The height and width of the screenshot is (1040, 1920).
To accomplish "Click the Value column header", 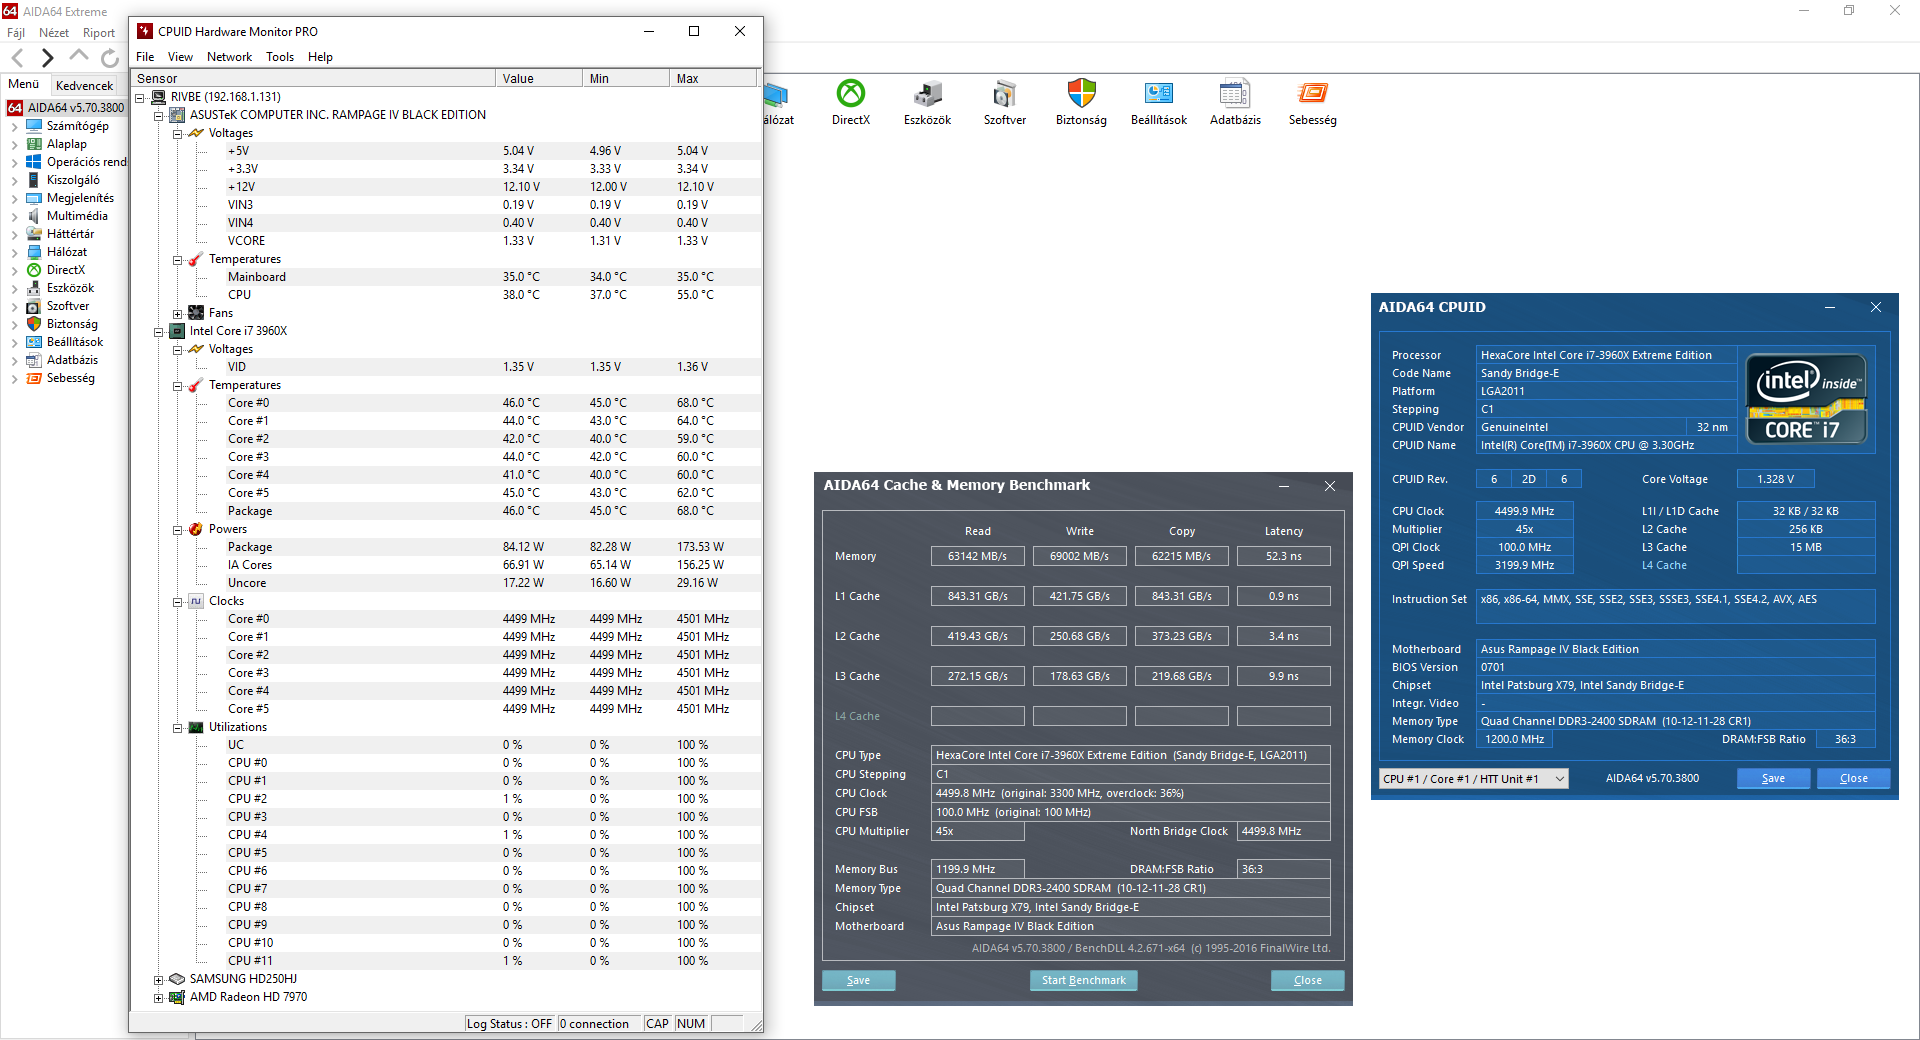I will [538, 78].
